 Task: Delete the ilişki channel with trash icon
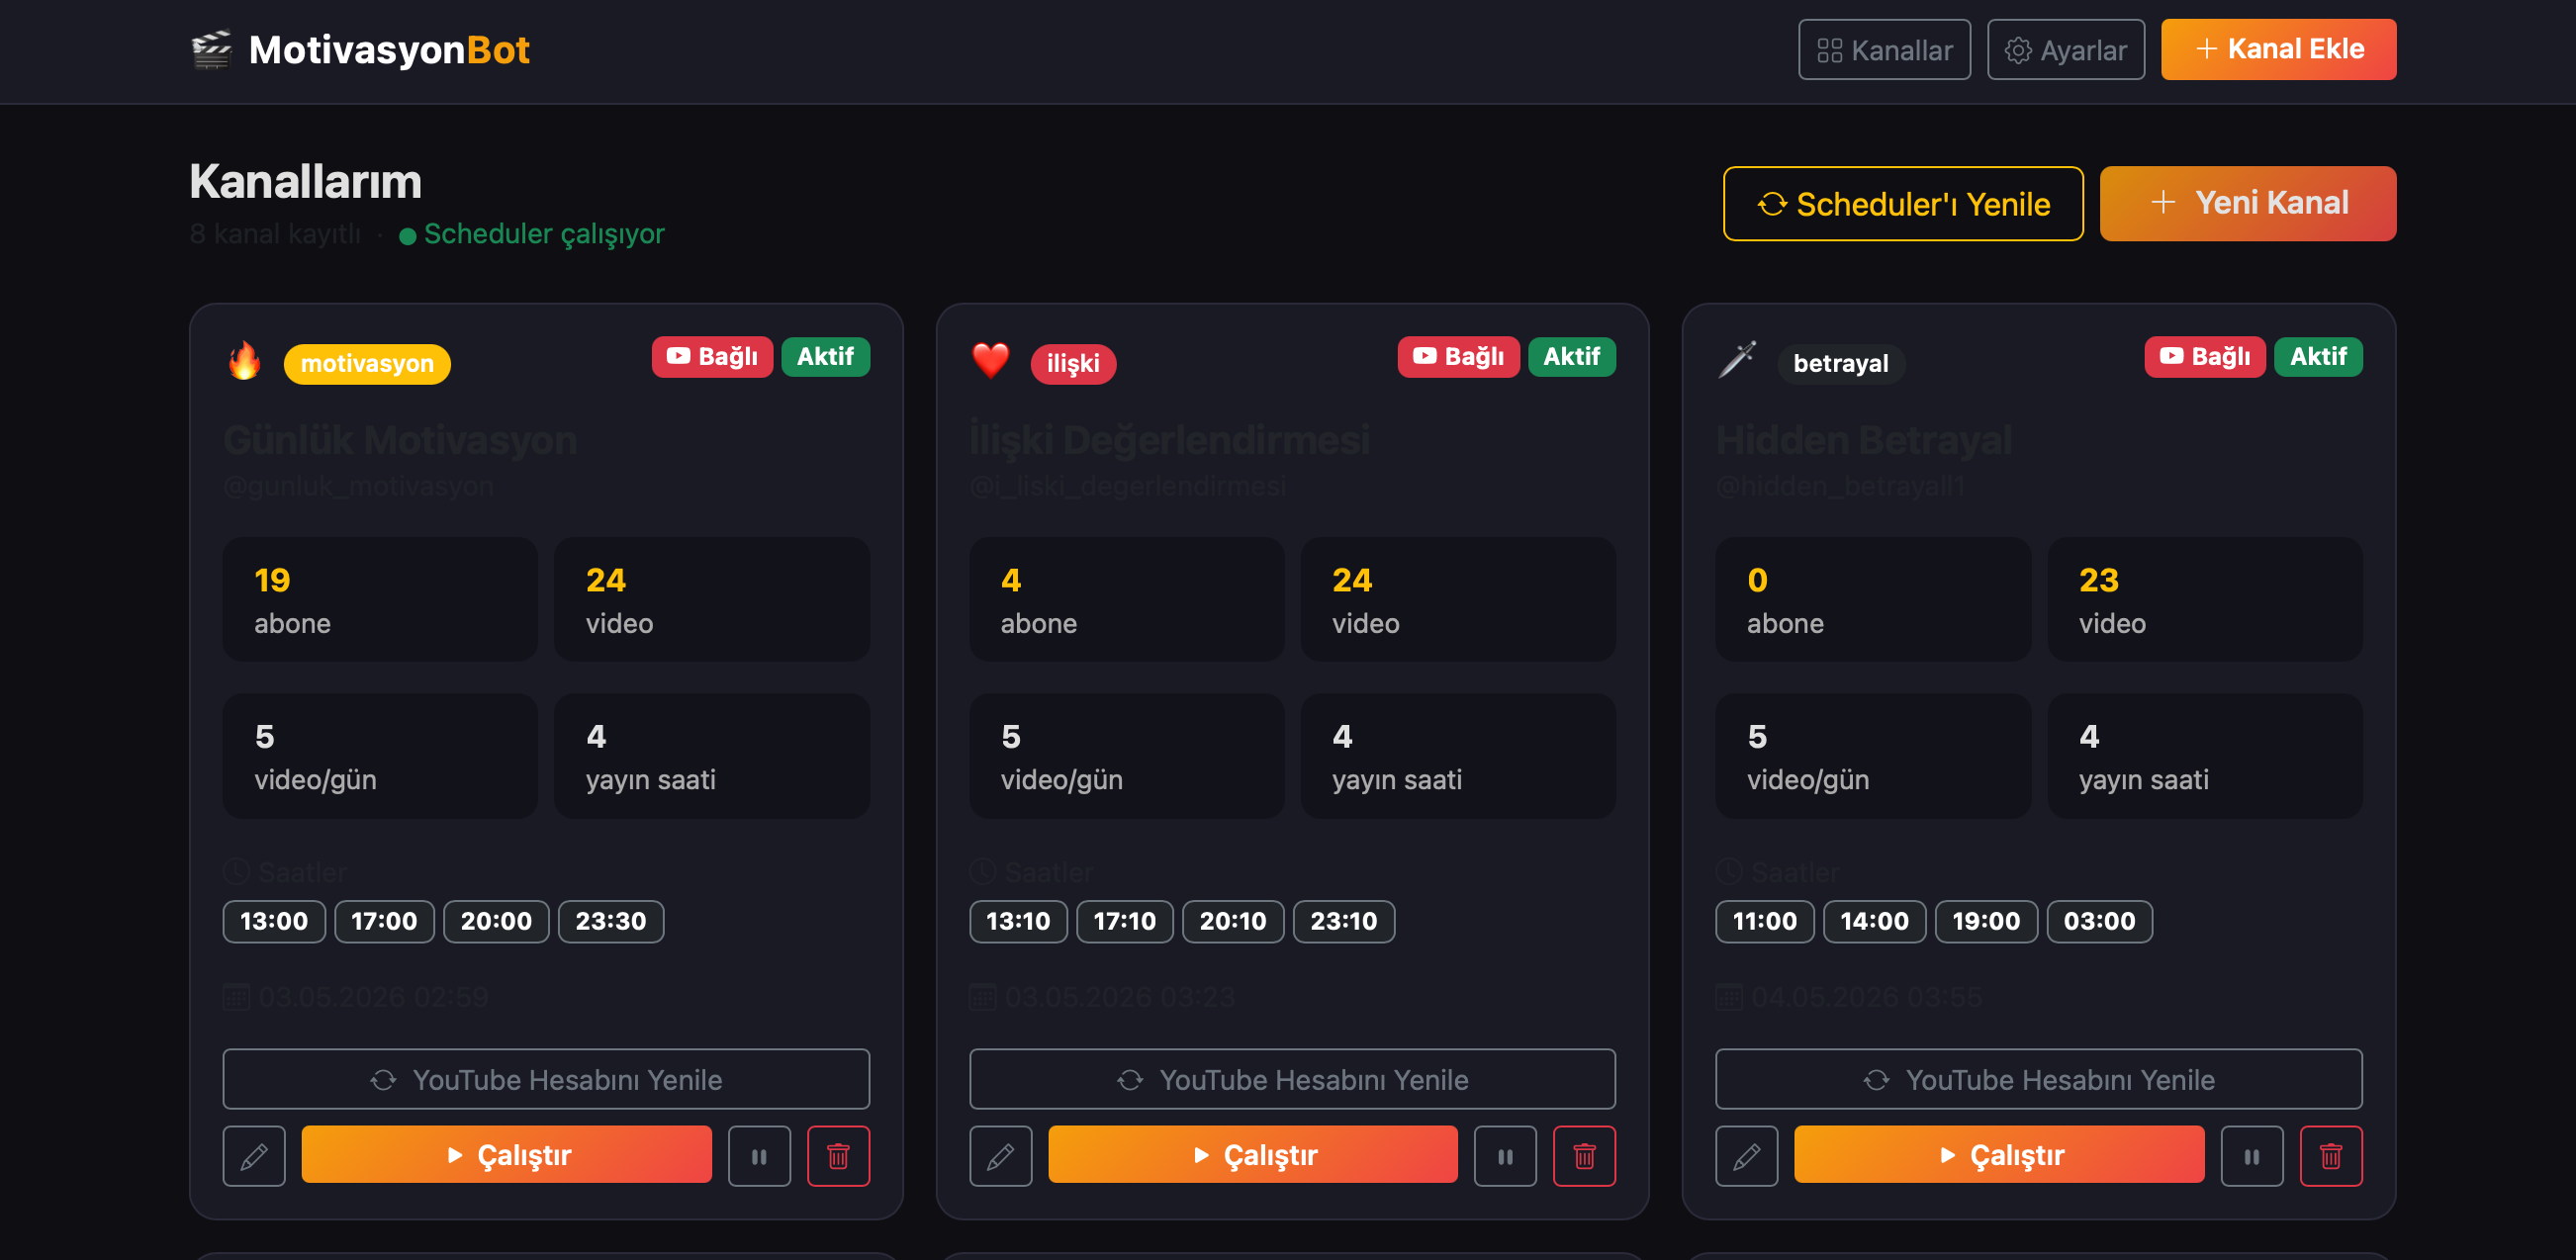pos(1584,1156)
